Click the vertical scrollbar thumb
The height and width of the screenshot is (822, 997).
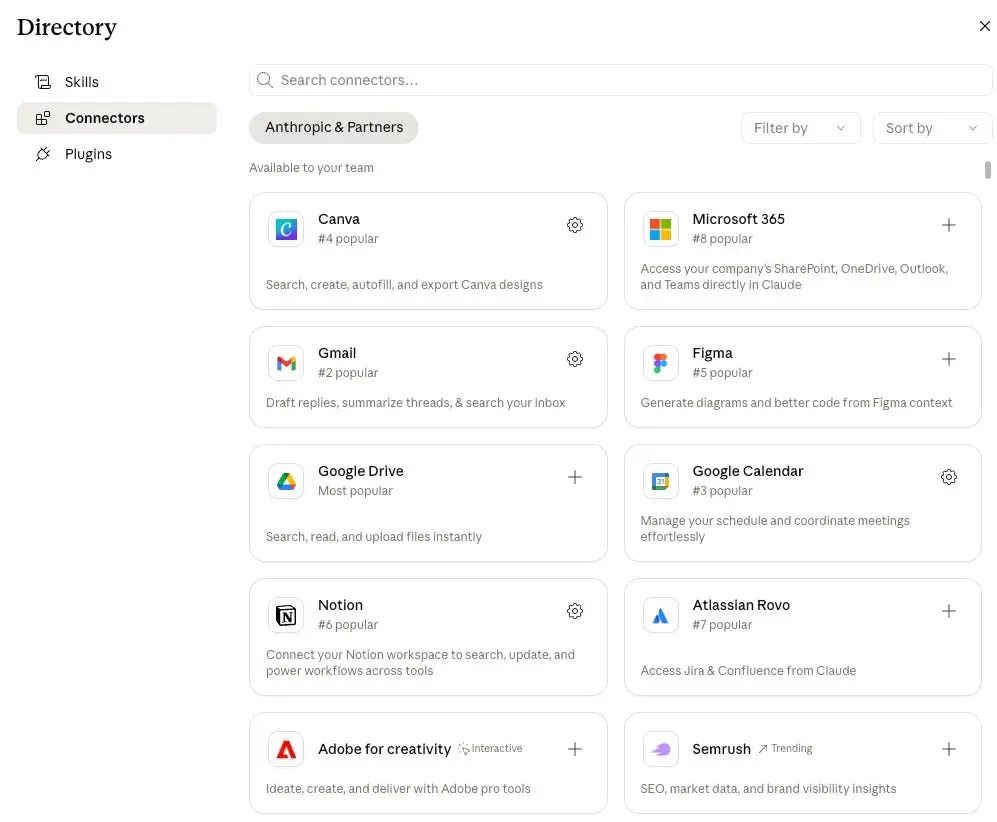point(987,170)
